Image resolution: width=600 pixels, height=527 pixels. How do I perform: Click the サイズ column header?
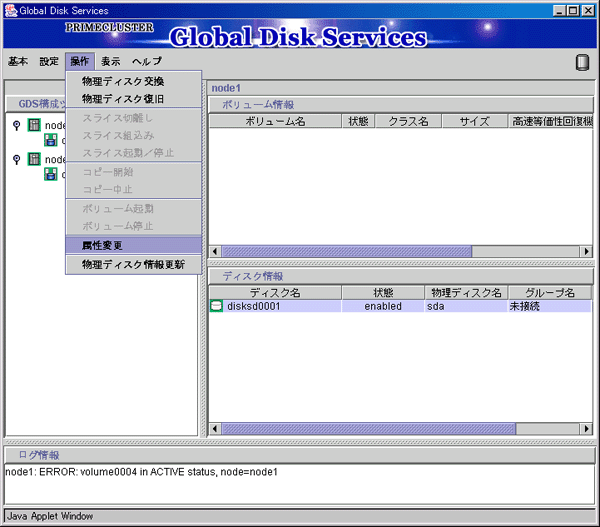click(x=474, y=121)
